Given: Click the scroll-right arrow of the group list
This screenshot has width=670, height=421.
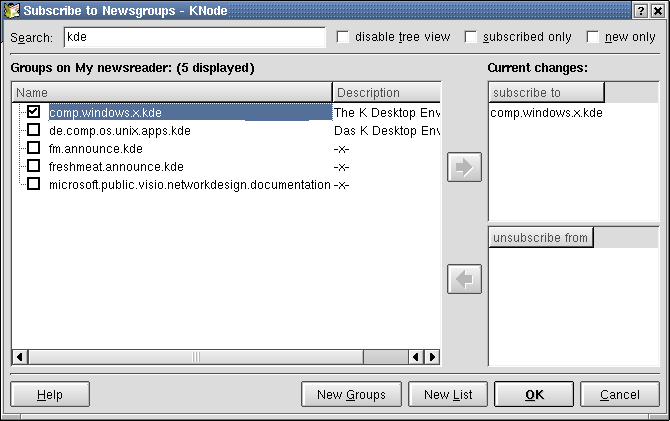Looking at the screenshot, I should [x=432, y=357].
